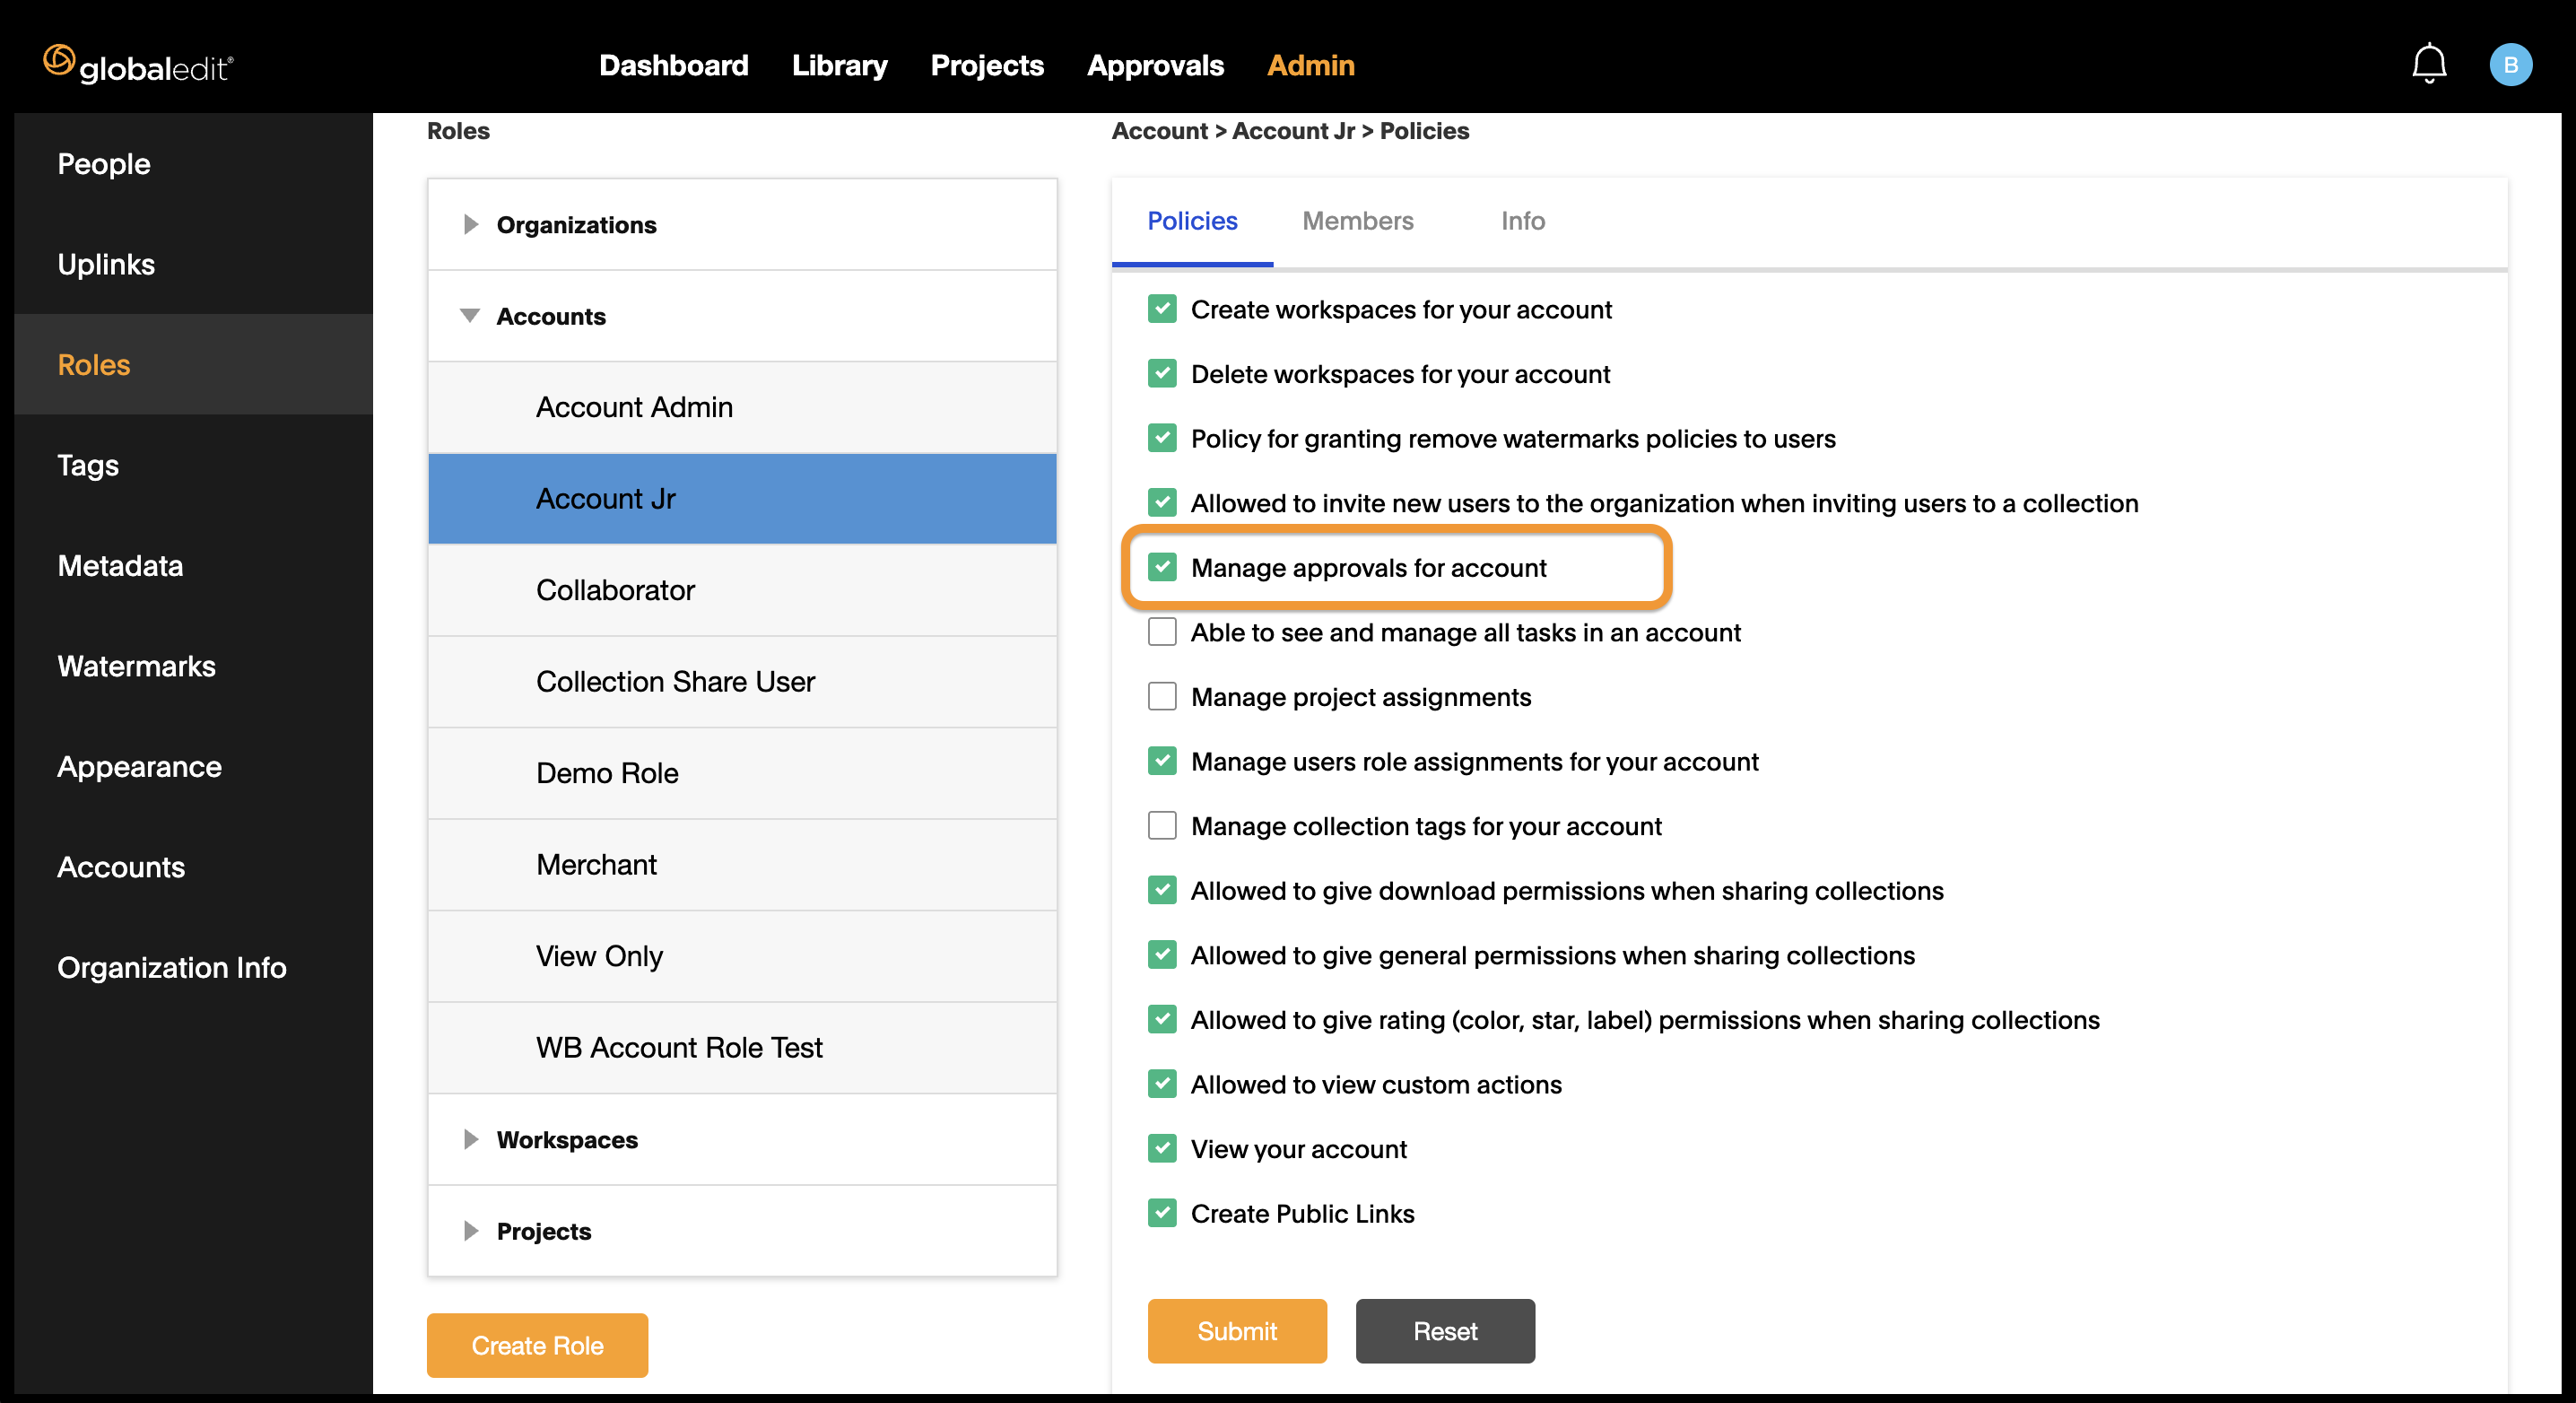Viewport: 2576px width, 1403px height.
Task: Go to Organization Info in sidebar
Action: point(193,968)
